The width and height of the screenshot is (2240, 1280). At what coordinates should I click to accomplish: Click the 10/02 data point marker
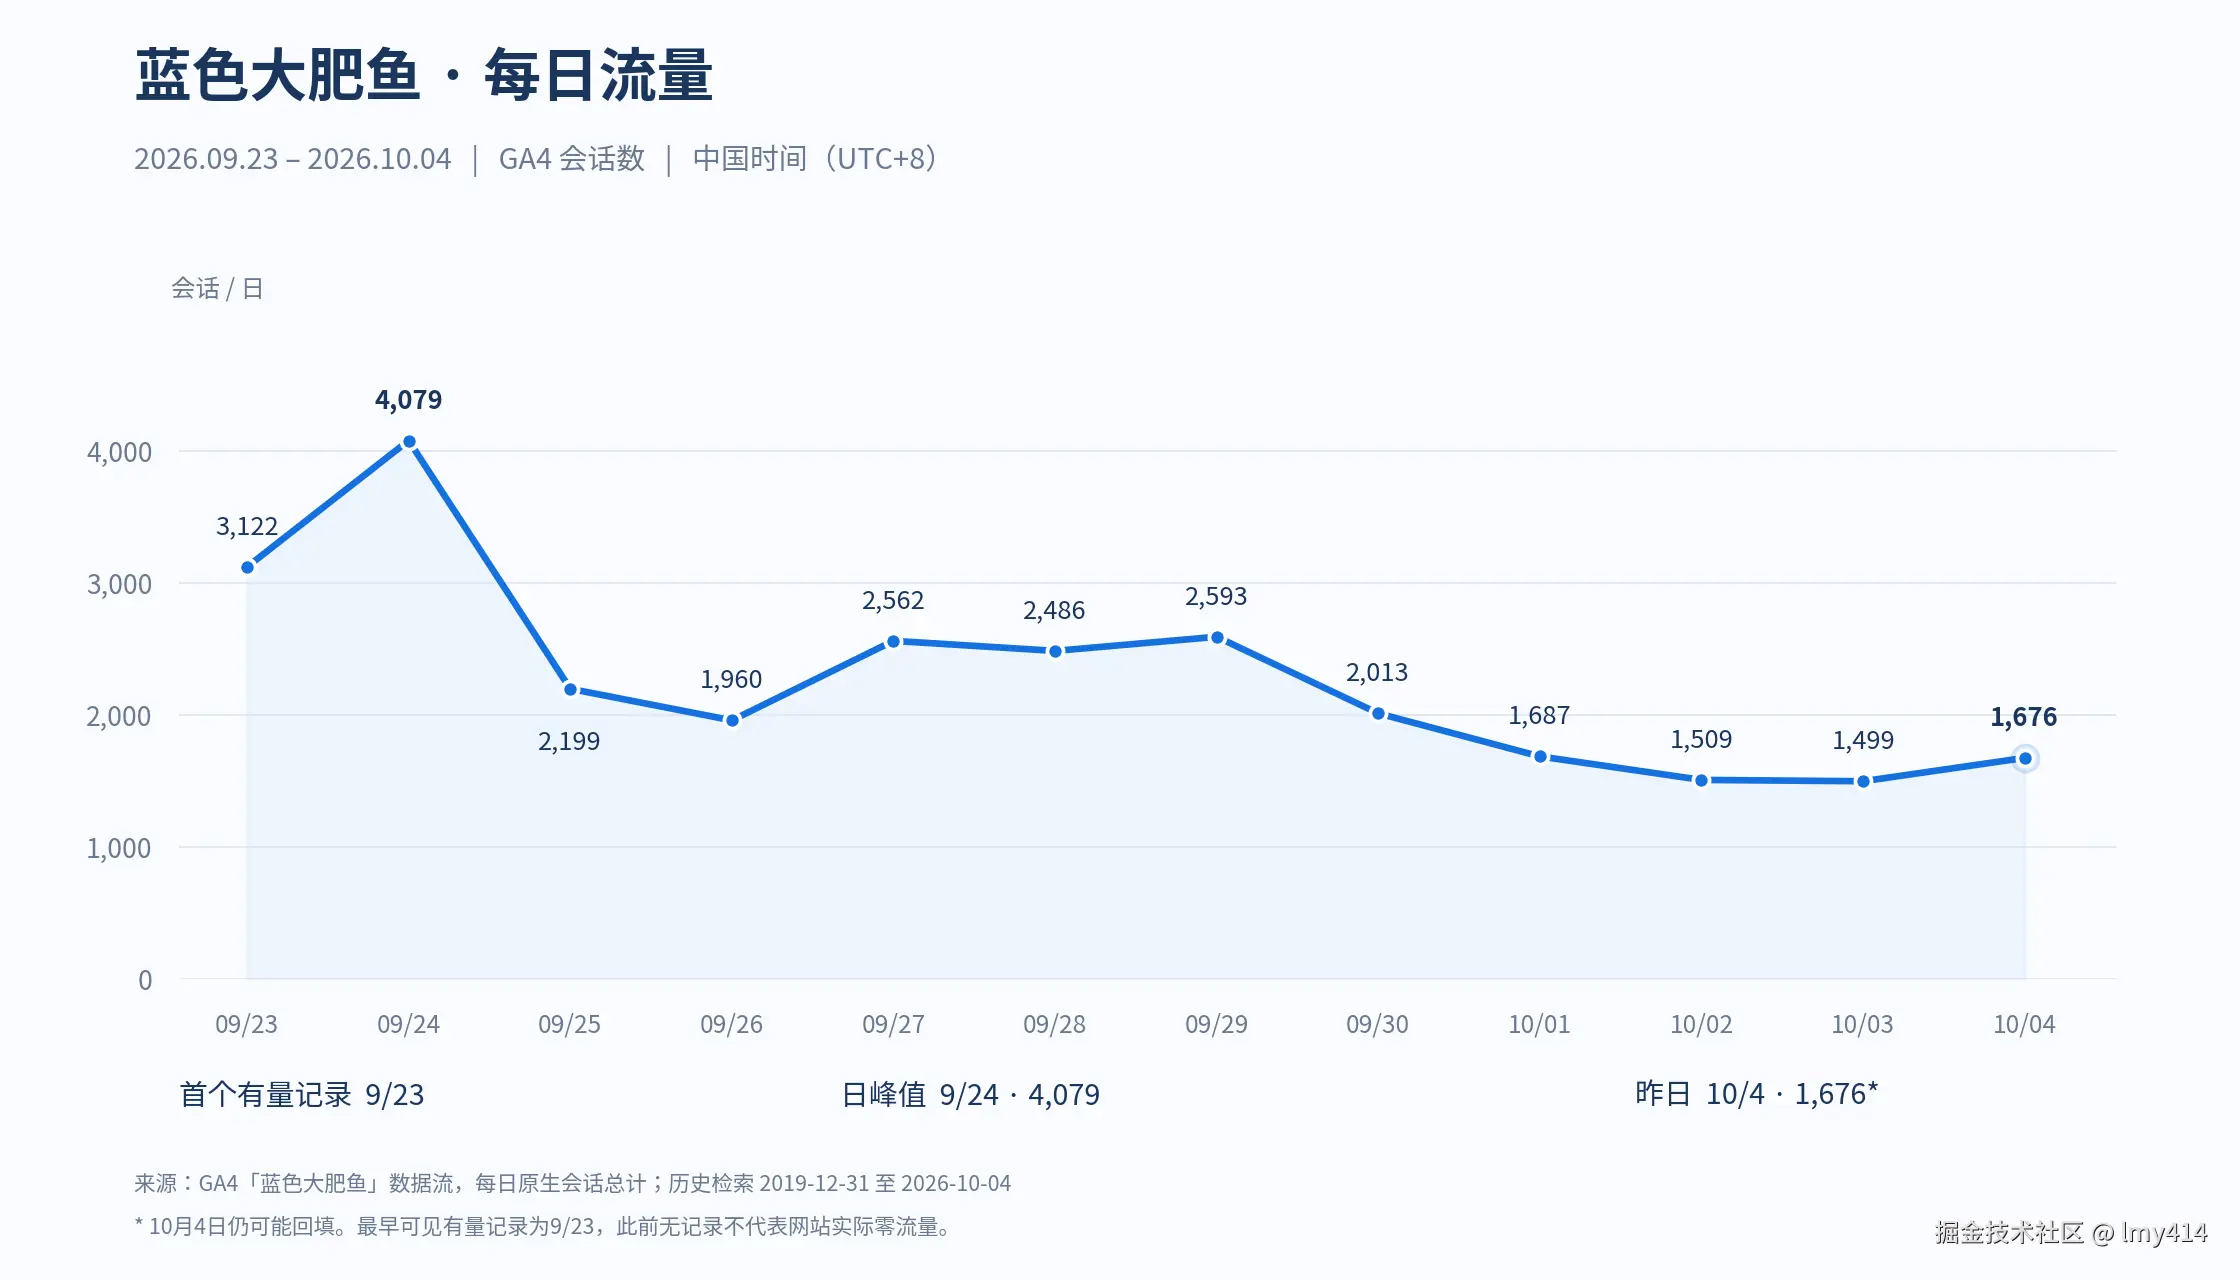pyautogui.click(x=1701, y=780)
